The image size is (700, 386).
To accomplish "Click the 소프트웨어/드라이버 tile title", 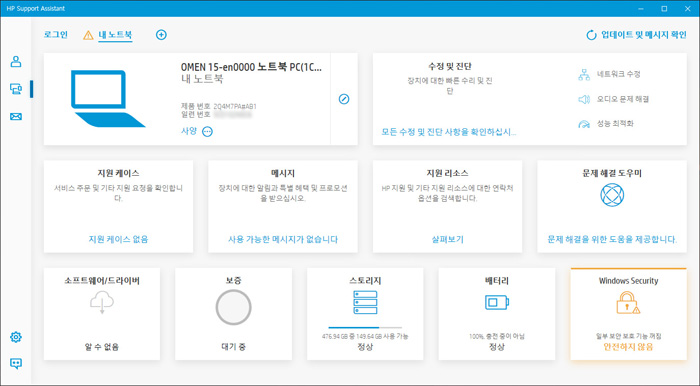I will point(102,281).
